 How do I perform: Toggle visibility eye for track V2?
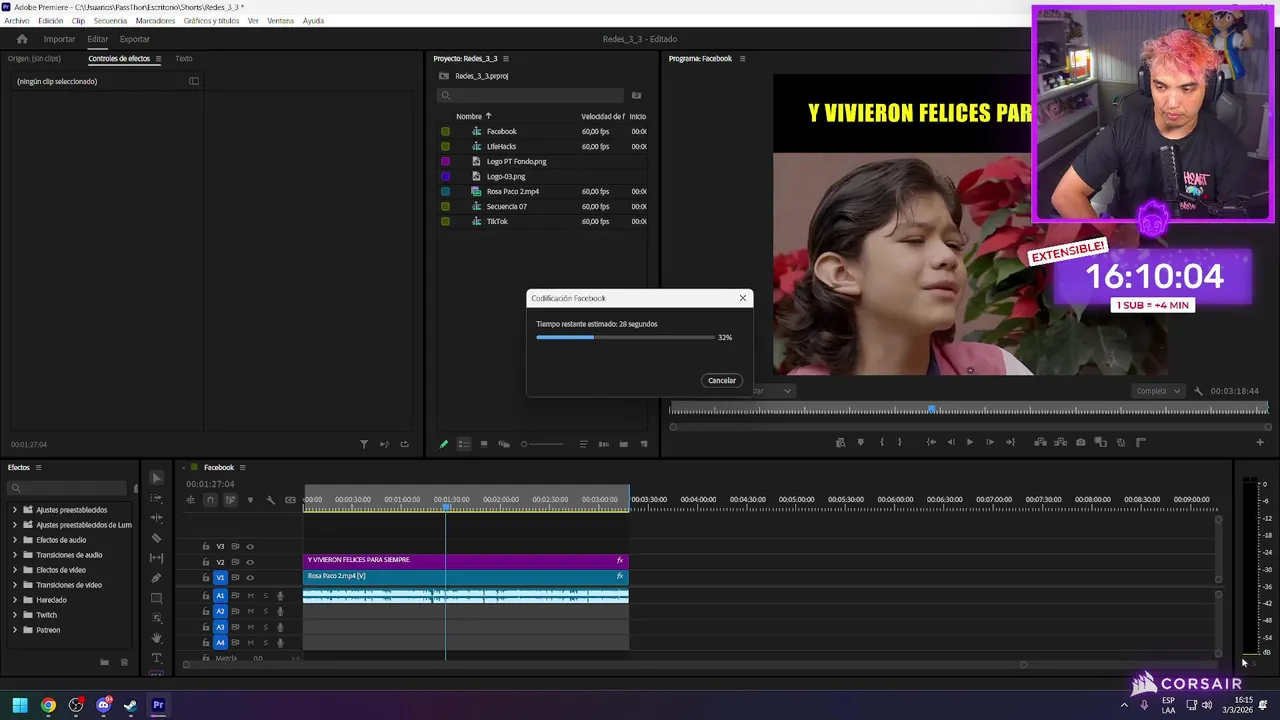[x=250, y=562]
